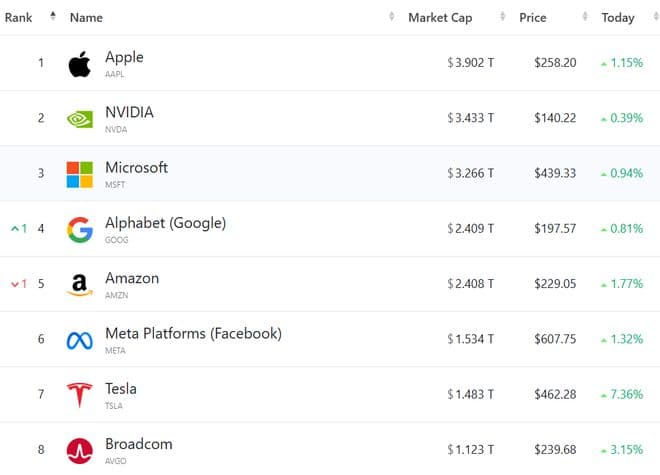The image size is (660, 475).
Task: Sort the list by Price header
Action: [x=532, y=18]
